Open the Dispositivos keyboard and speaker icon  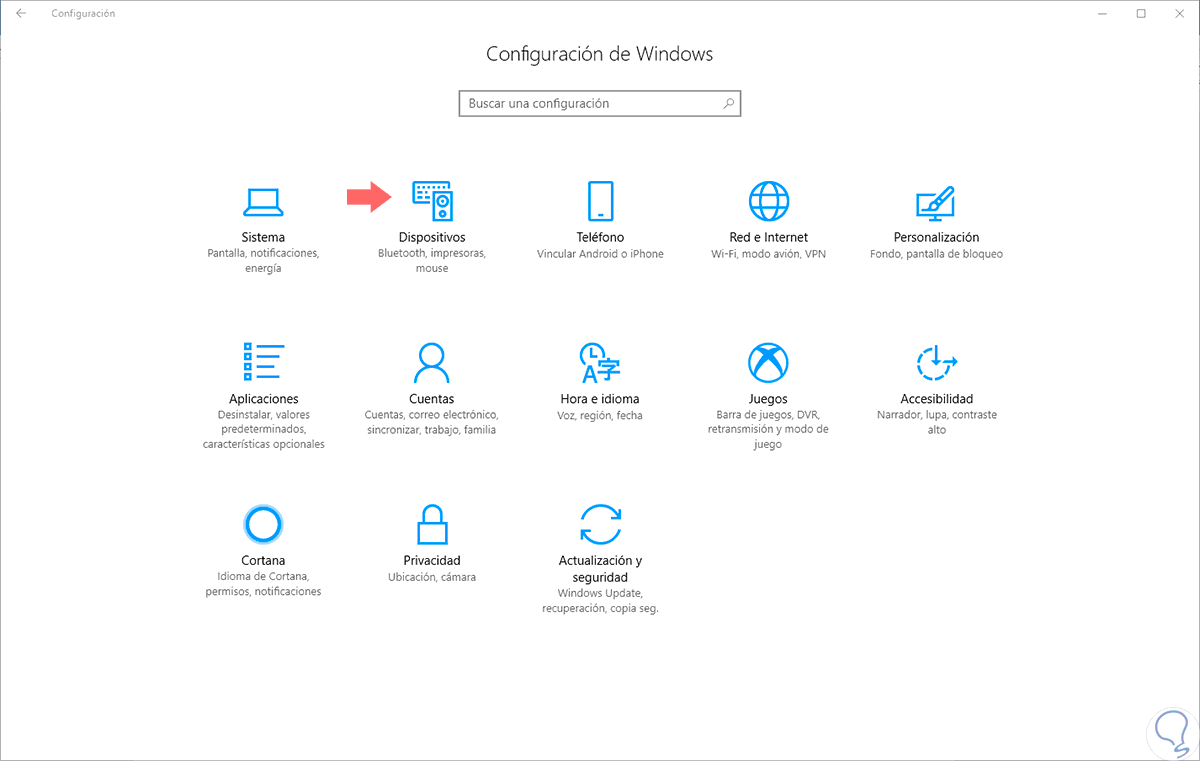coord(432,201)
